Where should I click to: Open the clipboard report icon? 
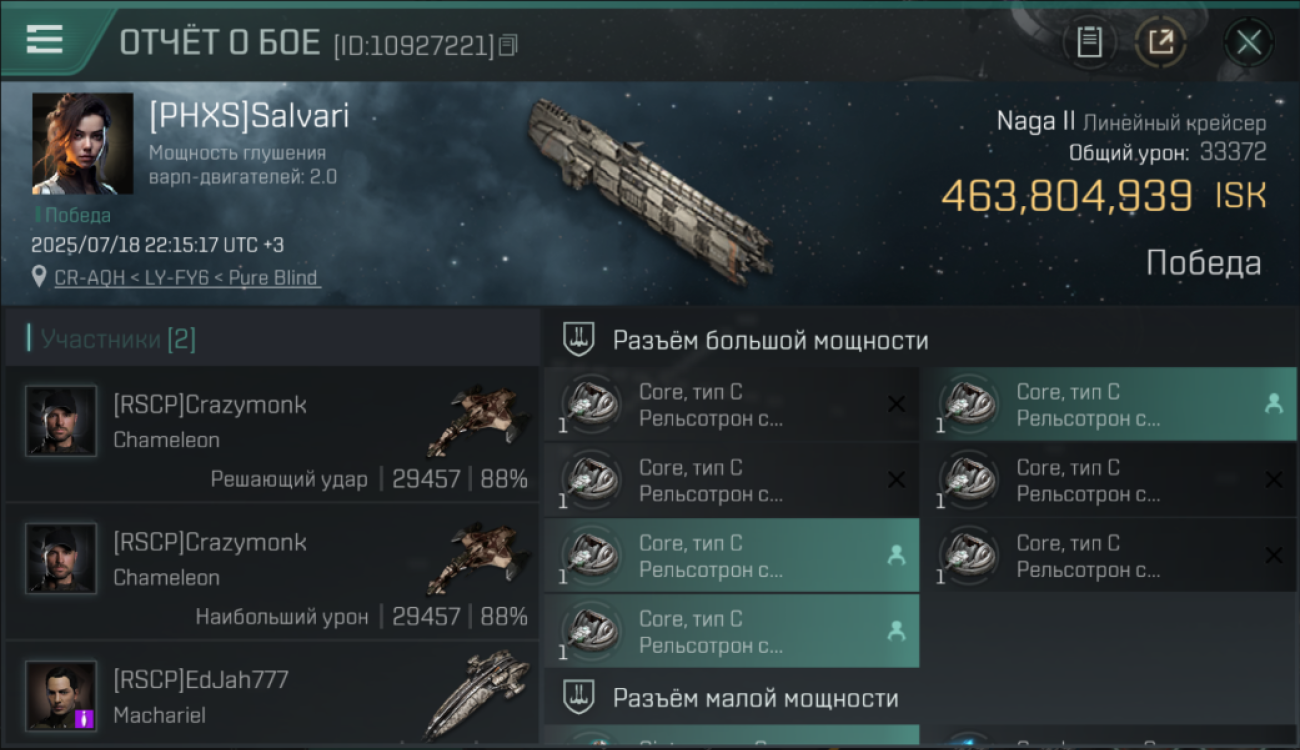coord(1089,42)
